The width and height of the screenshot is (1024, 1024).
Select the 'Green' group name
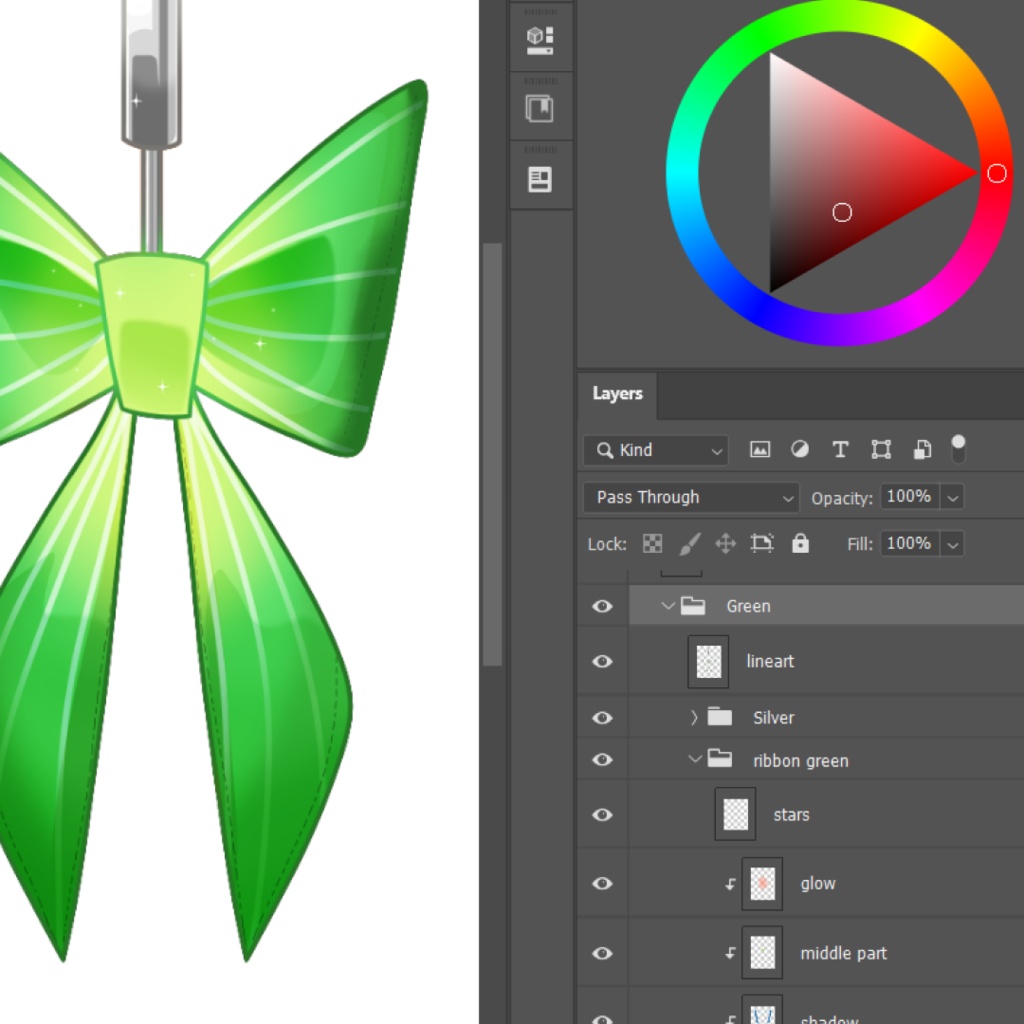pos(748,607)
